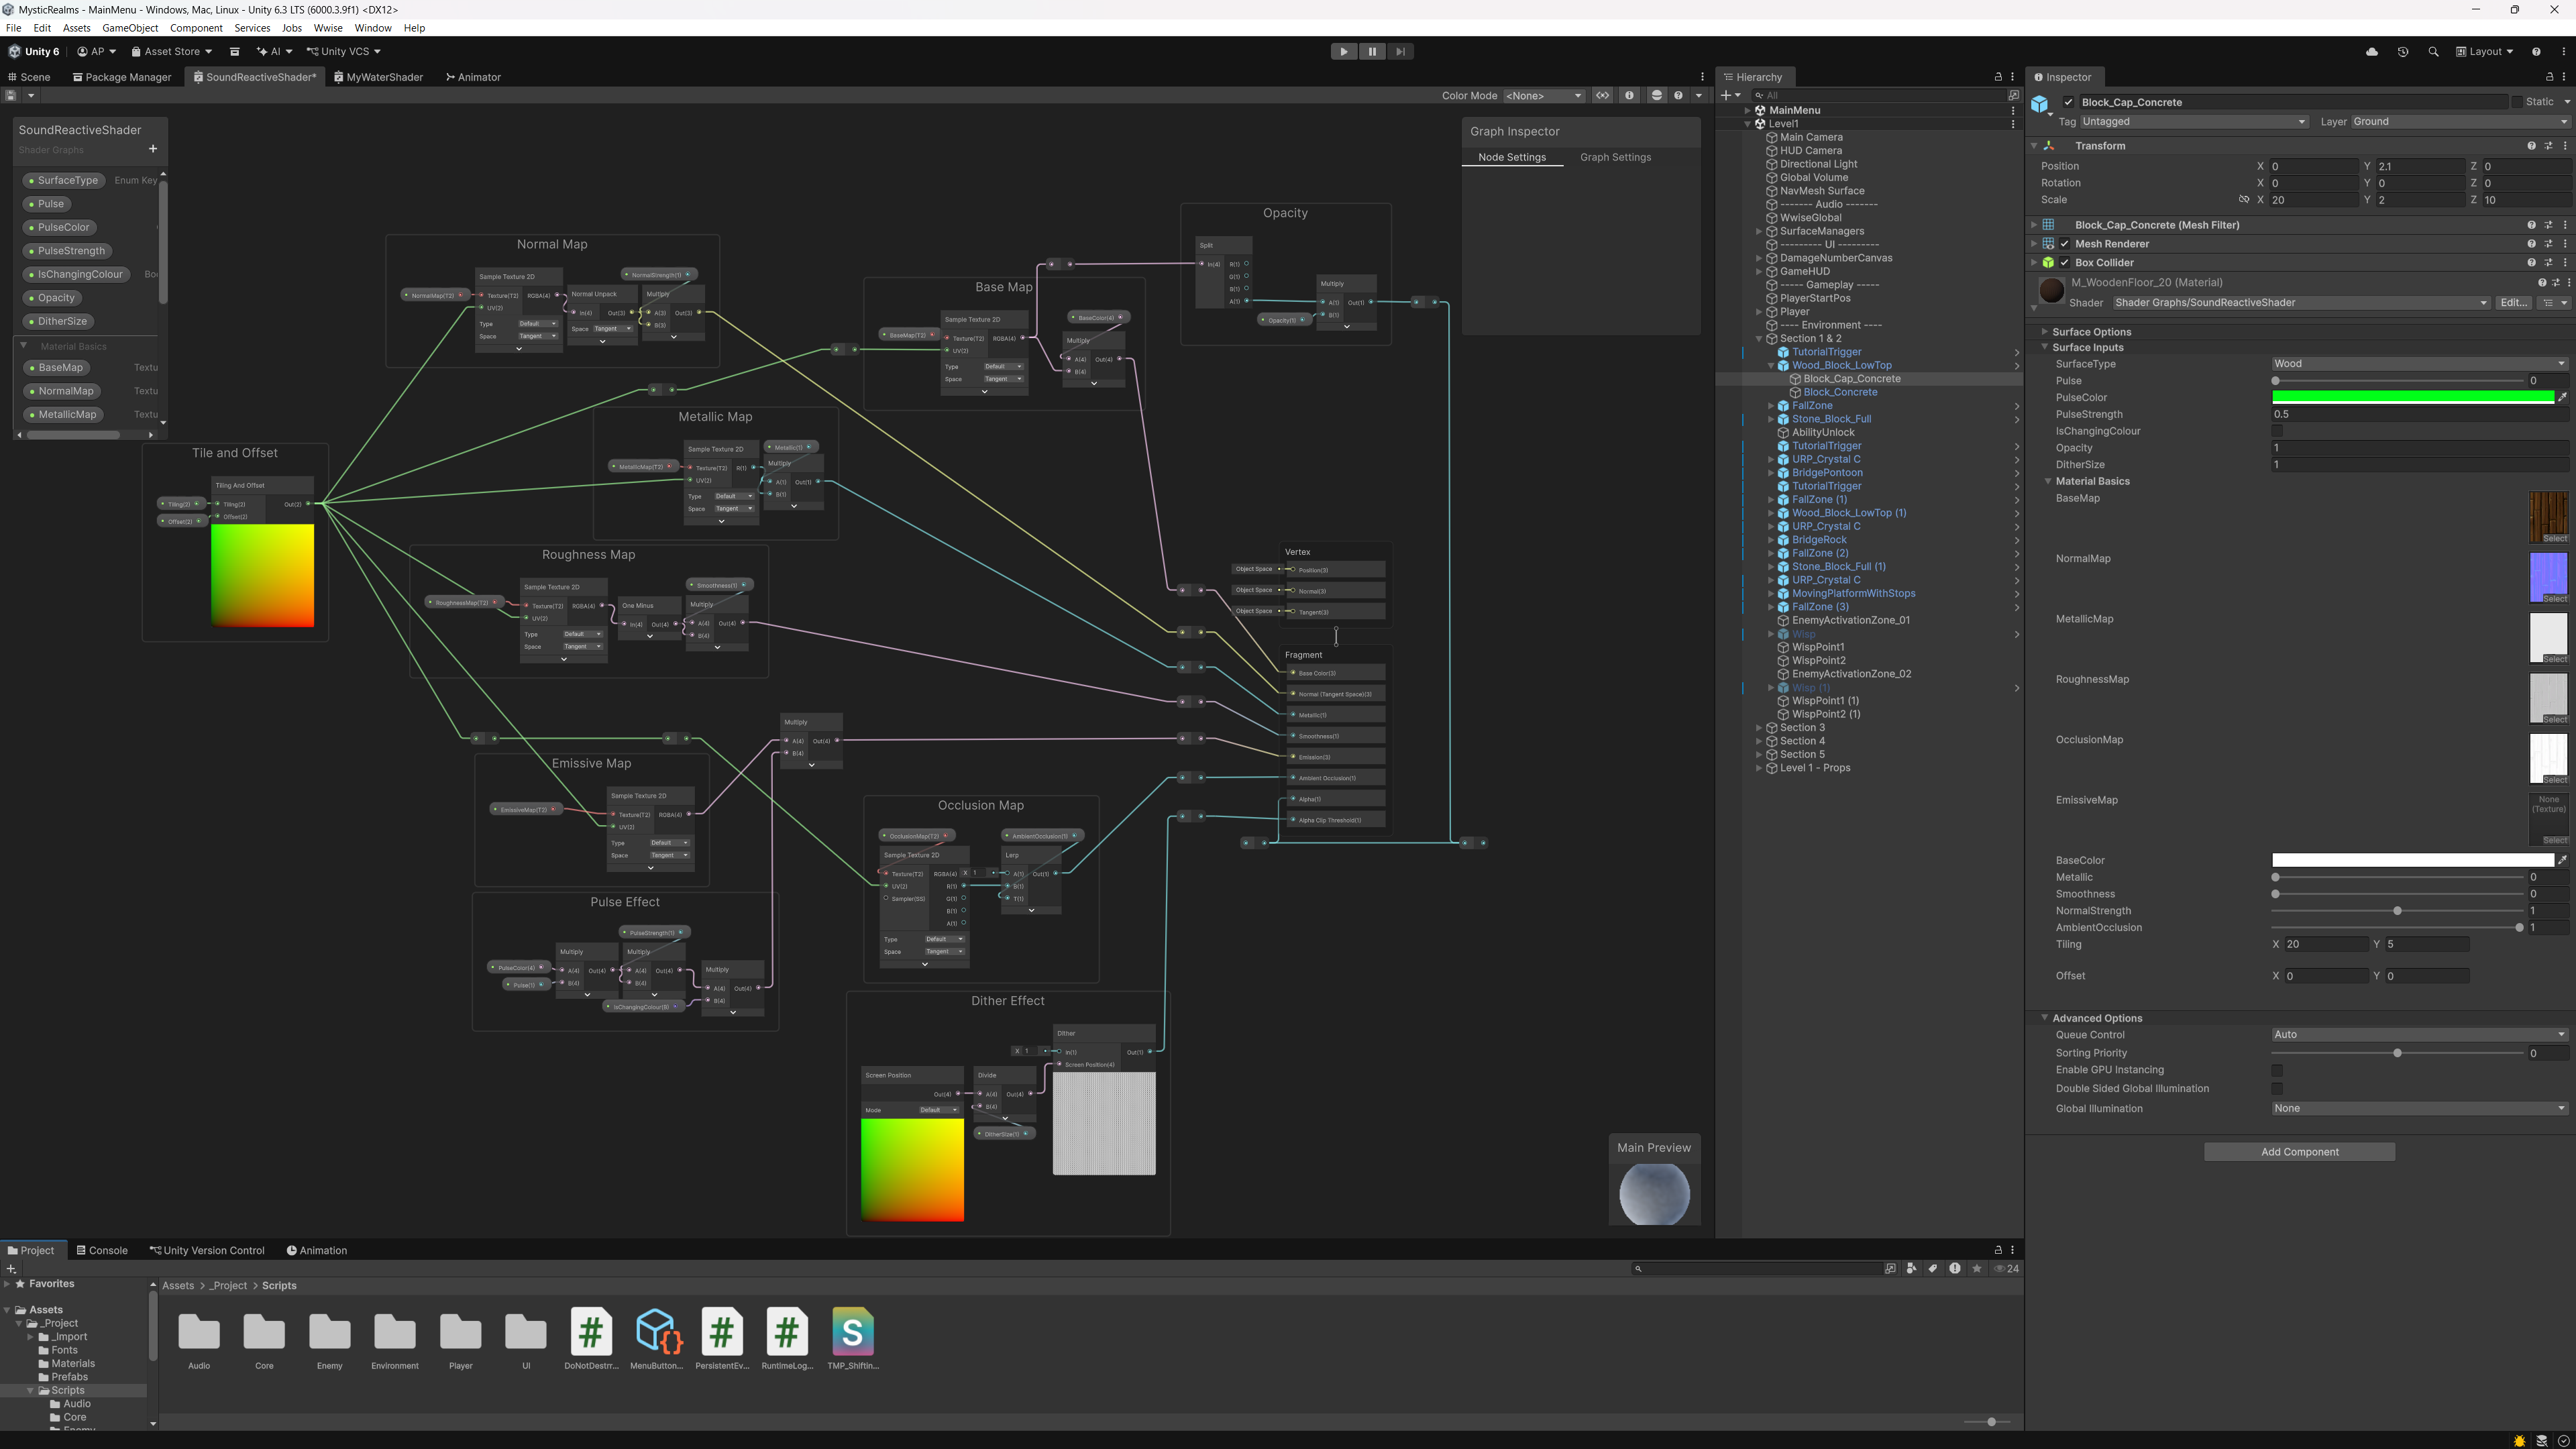Image resolution: width=2576 pixels, height=1449 pixels.
Task: Expand the Section 3 hierarchy item
Action: pos(1759,728)
